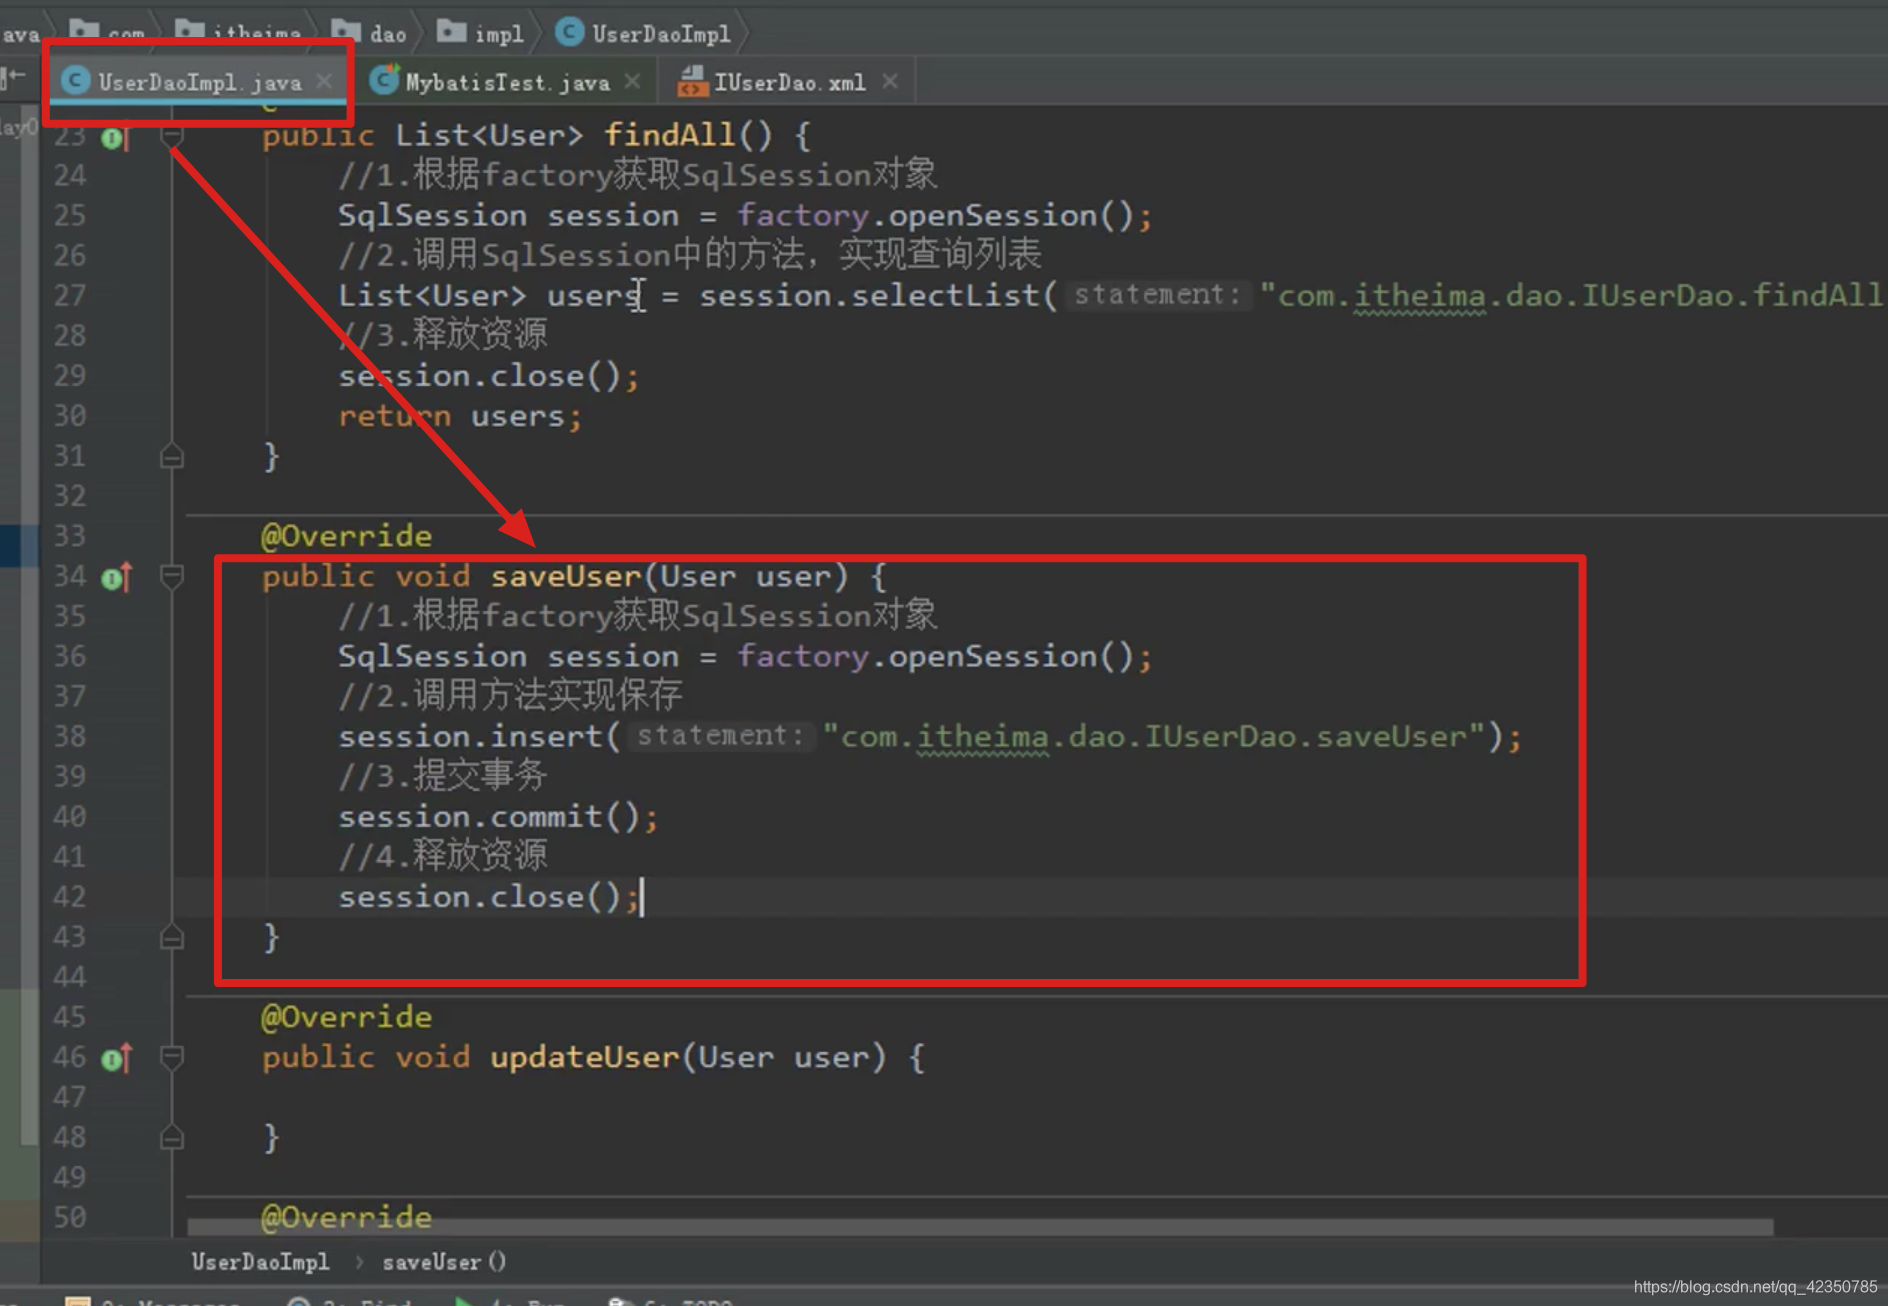Click line number 27 in the gutter

pyautogui.click(x=69, y=296)
